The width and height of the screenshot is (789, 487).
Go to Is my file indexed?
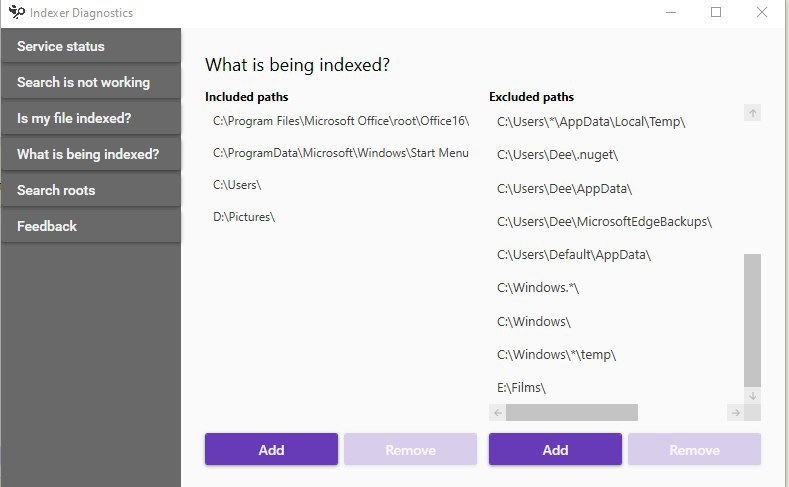coord(91,118)
